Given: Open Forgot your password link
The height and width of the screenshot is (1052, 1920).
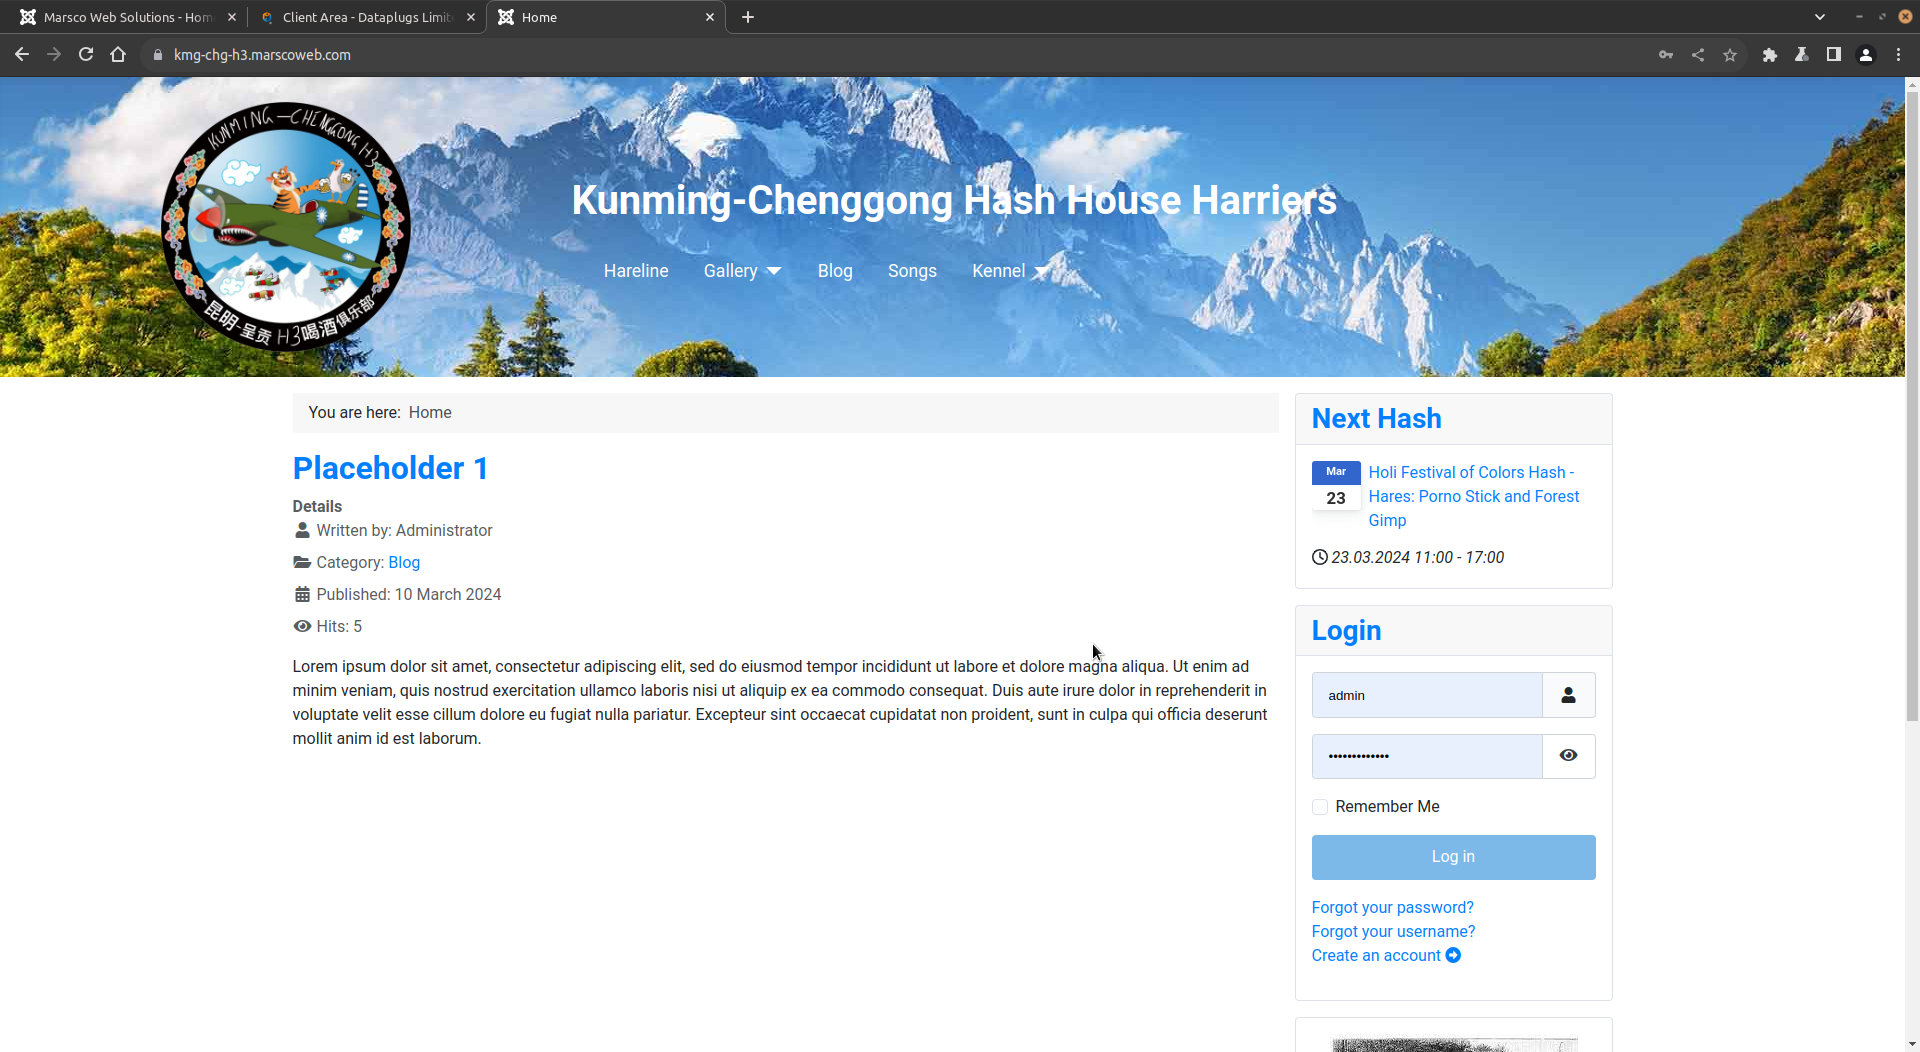Looking at the screenshot, I should click(1392, 907).
